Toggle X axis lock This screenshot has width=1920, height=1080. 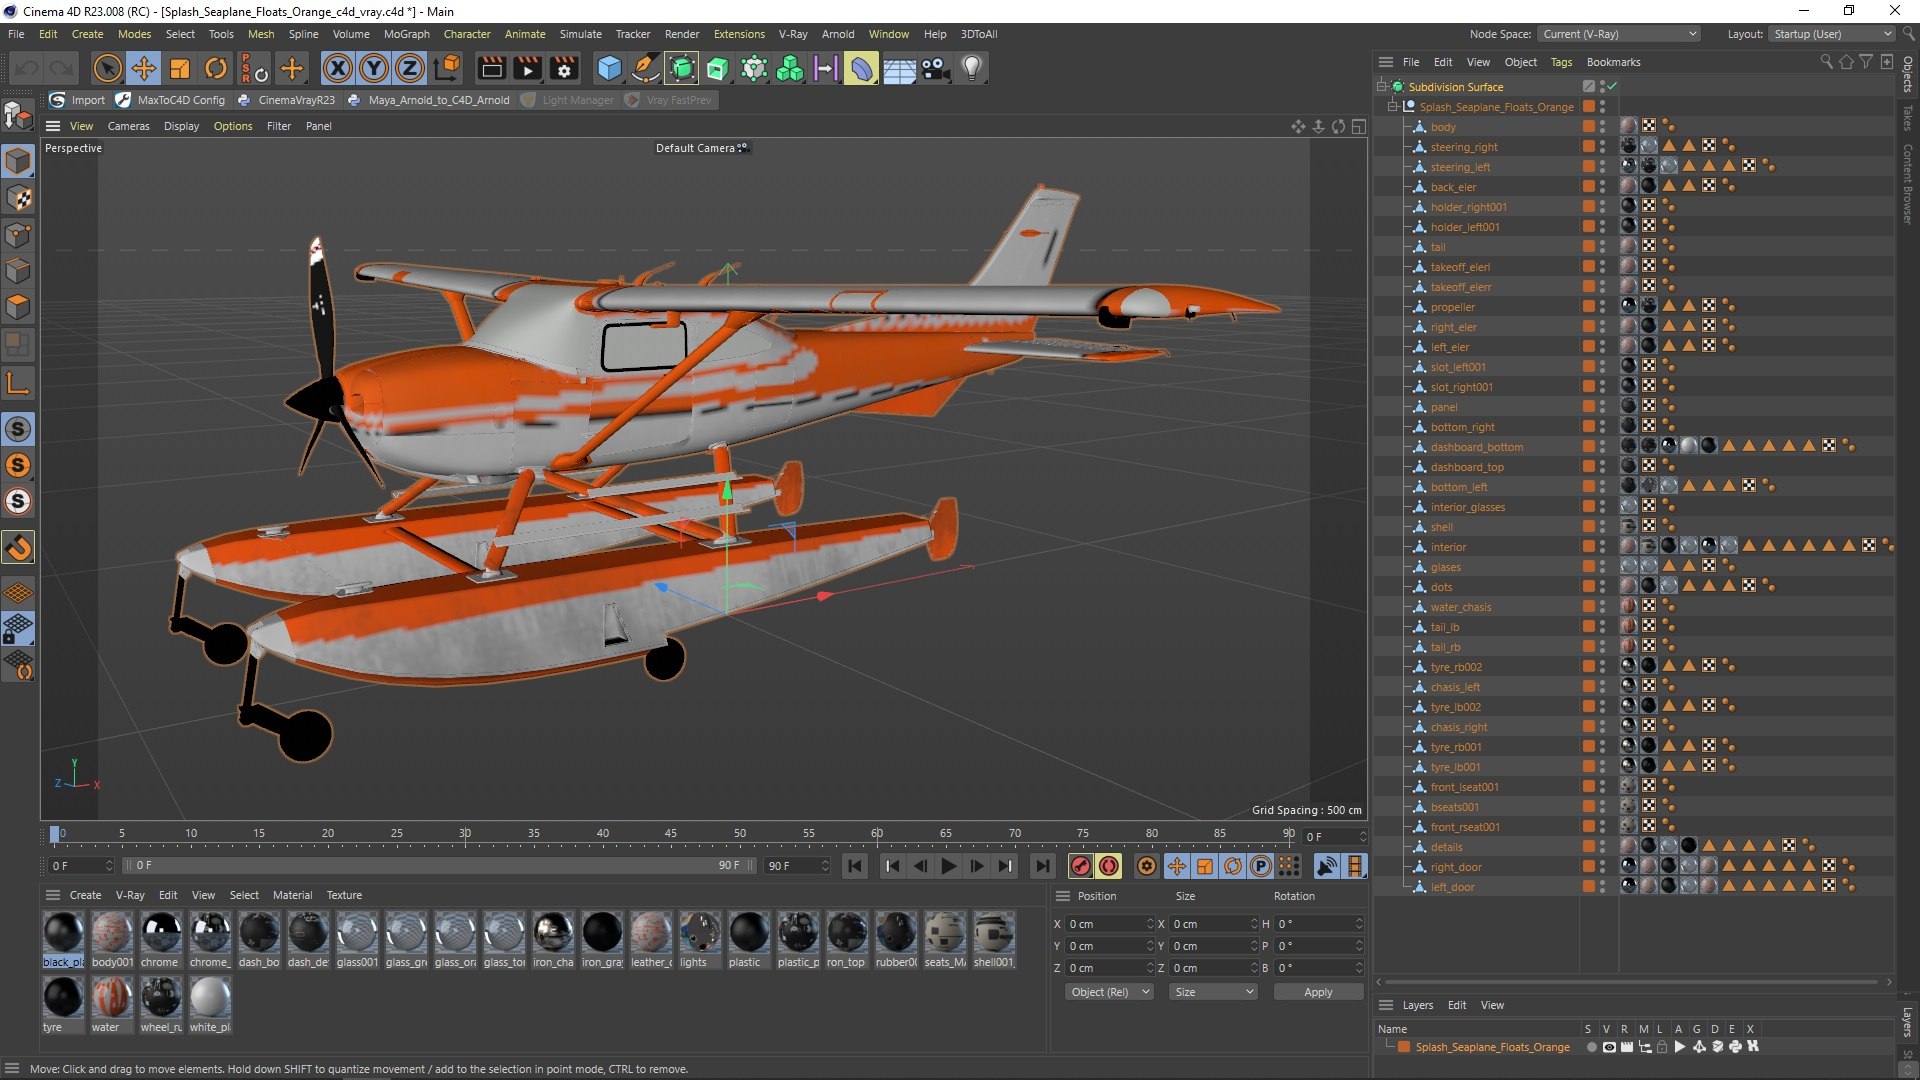(x=337, y=69)
